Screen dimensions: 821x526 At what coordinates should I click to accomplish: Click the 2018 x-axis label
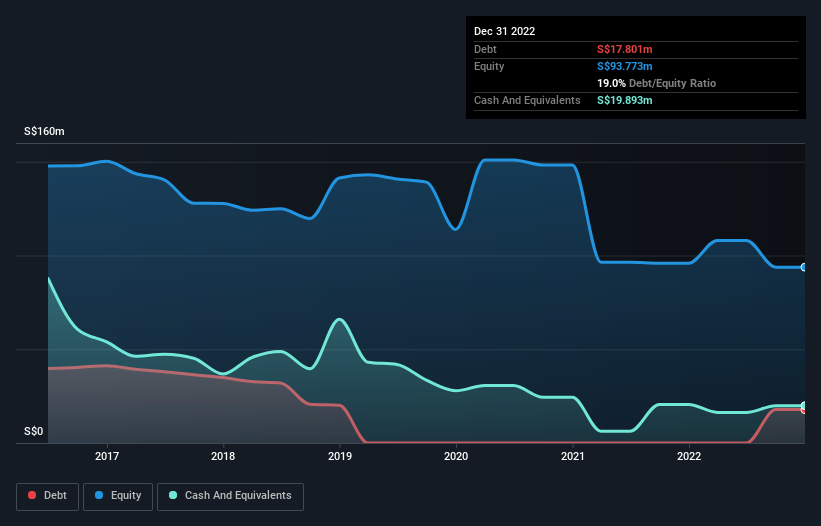pos(223,456)
